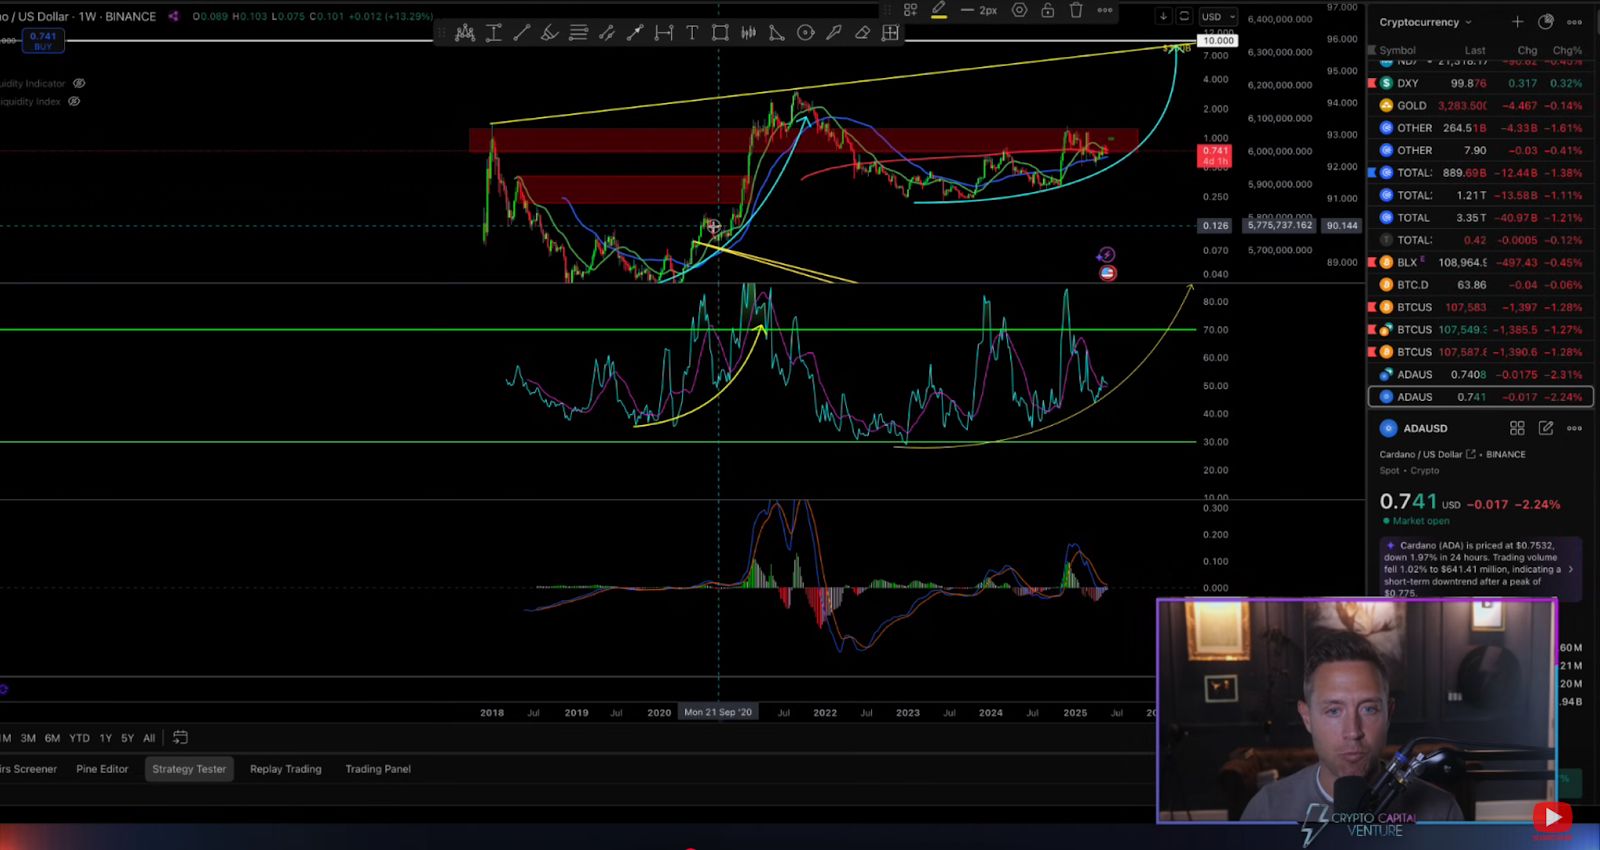Show the hidden Liquidity Index
Screen dimensions: 1600x850
tap(74, 102)
